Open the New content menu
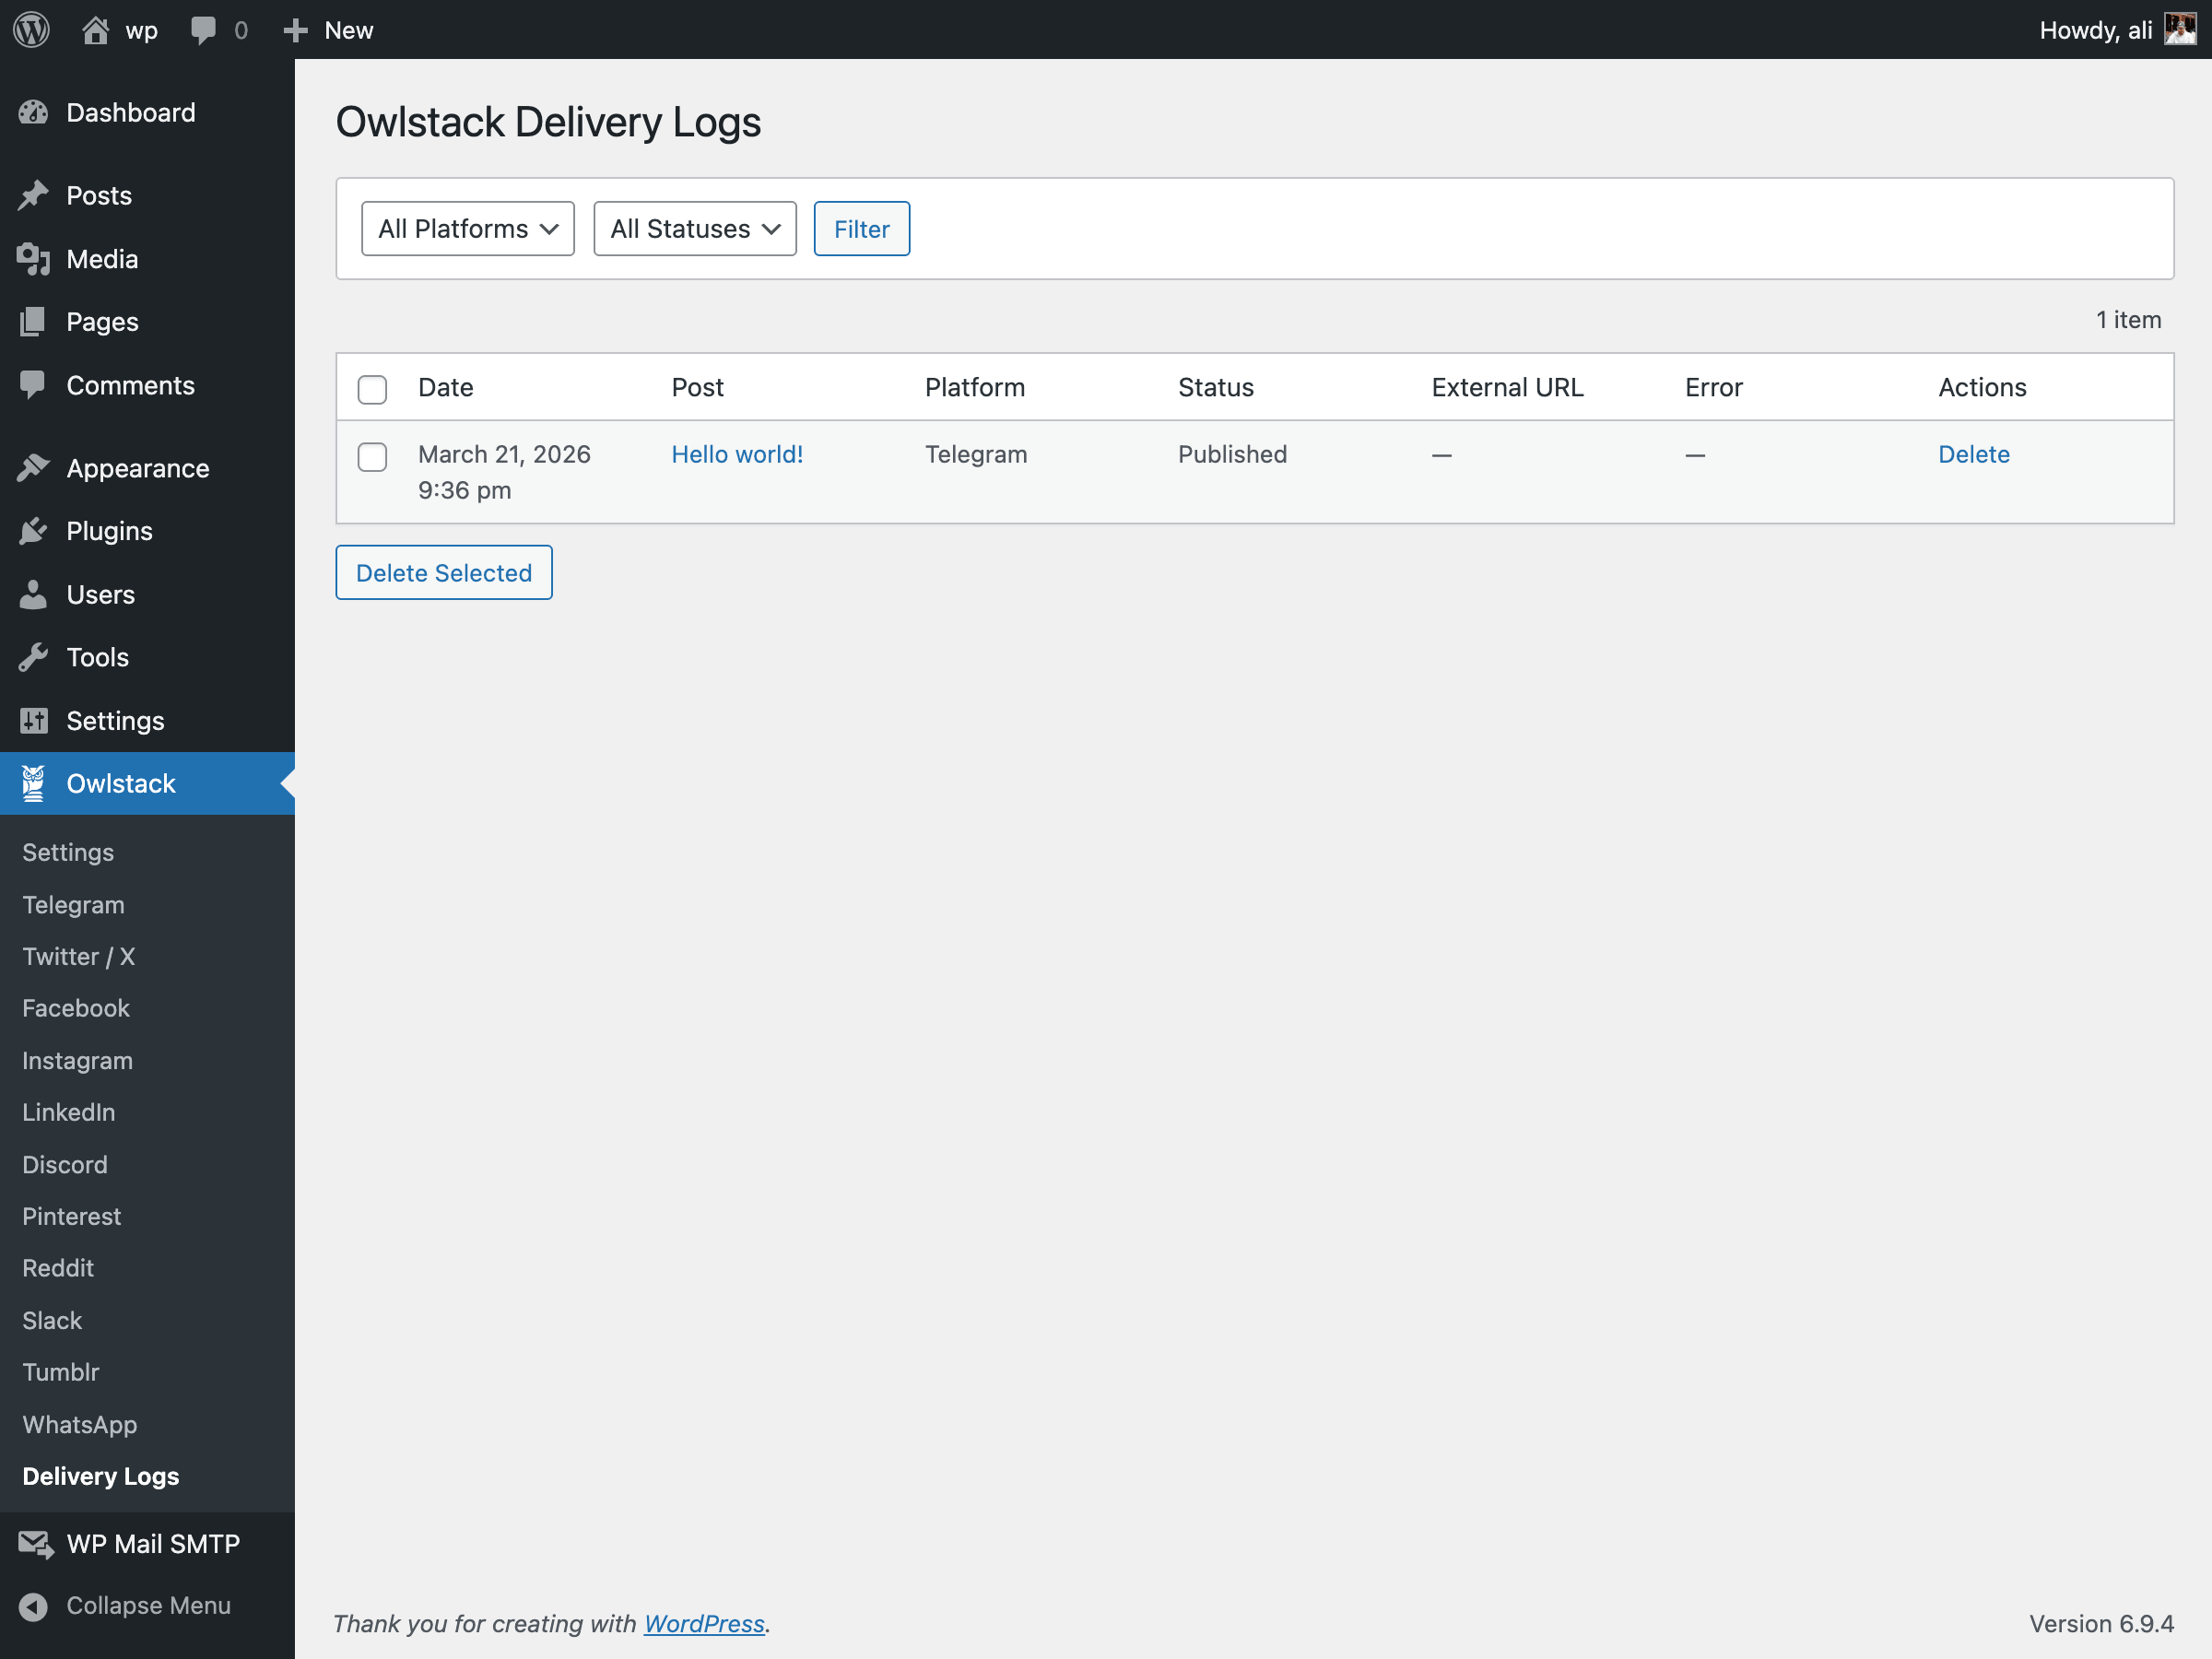Viewport: 2212px width, 1659px height. pyautogui.click(x=329, y=30)
